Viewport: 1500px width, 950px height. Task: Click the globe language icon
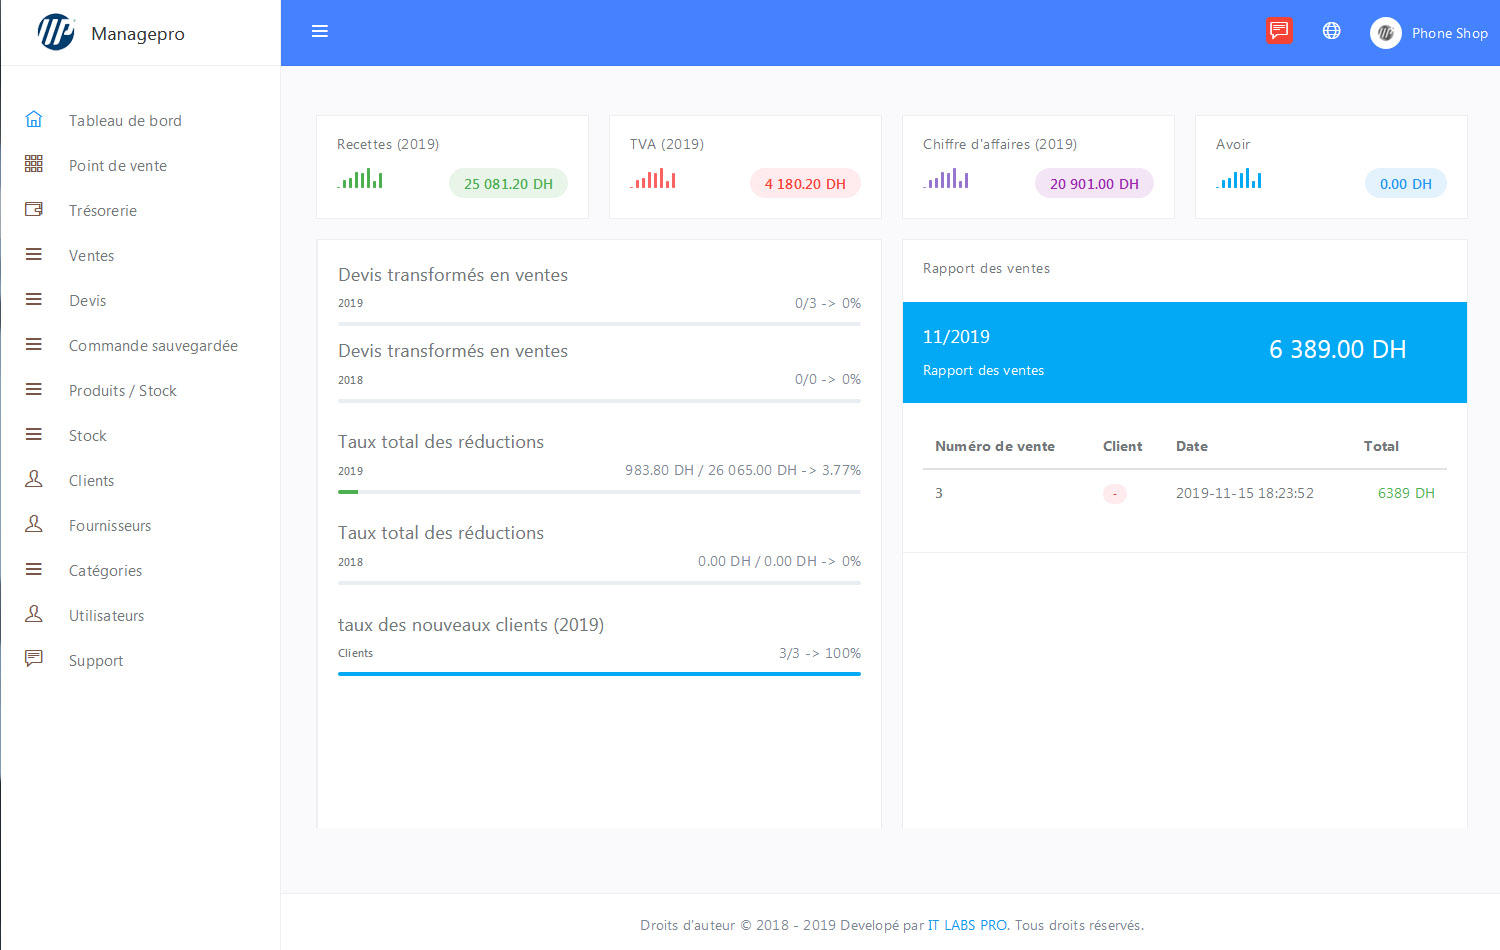(x=1331, y=31)
